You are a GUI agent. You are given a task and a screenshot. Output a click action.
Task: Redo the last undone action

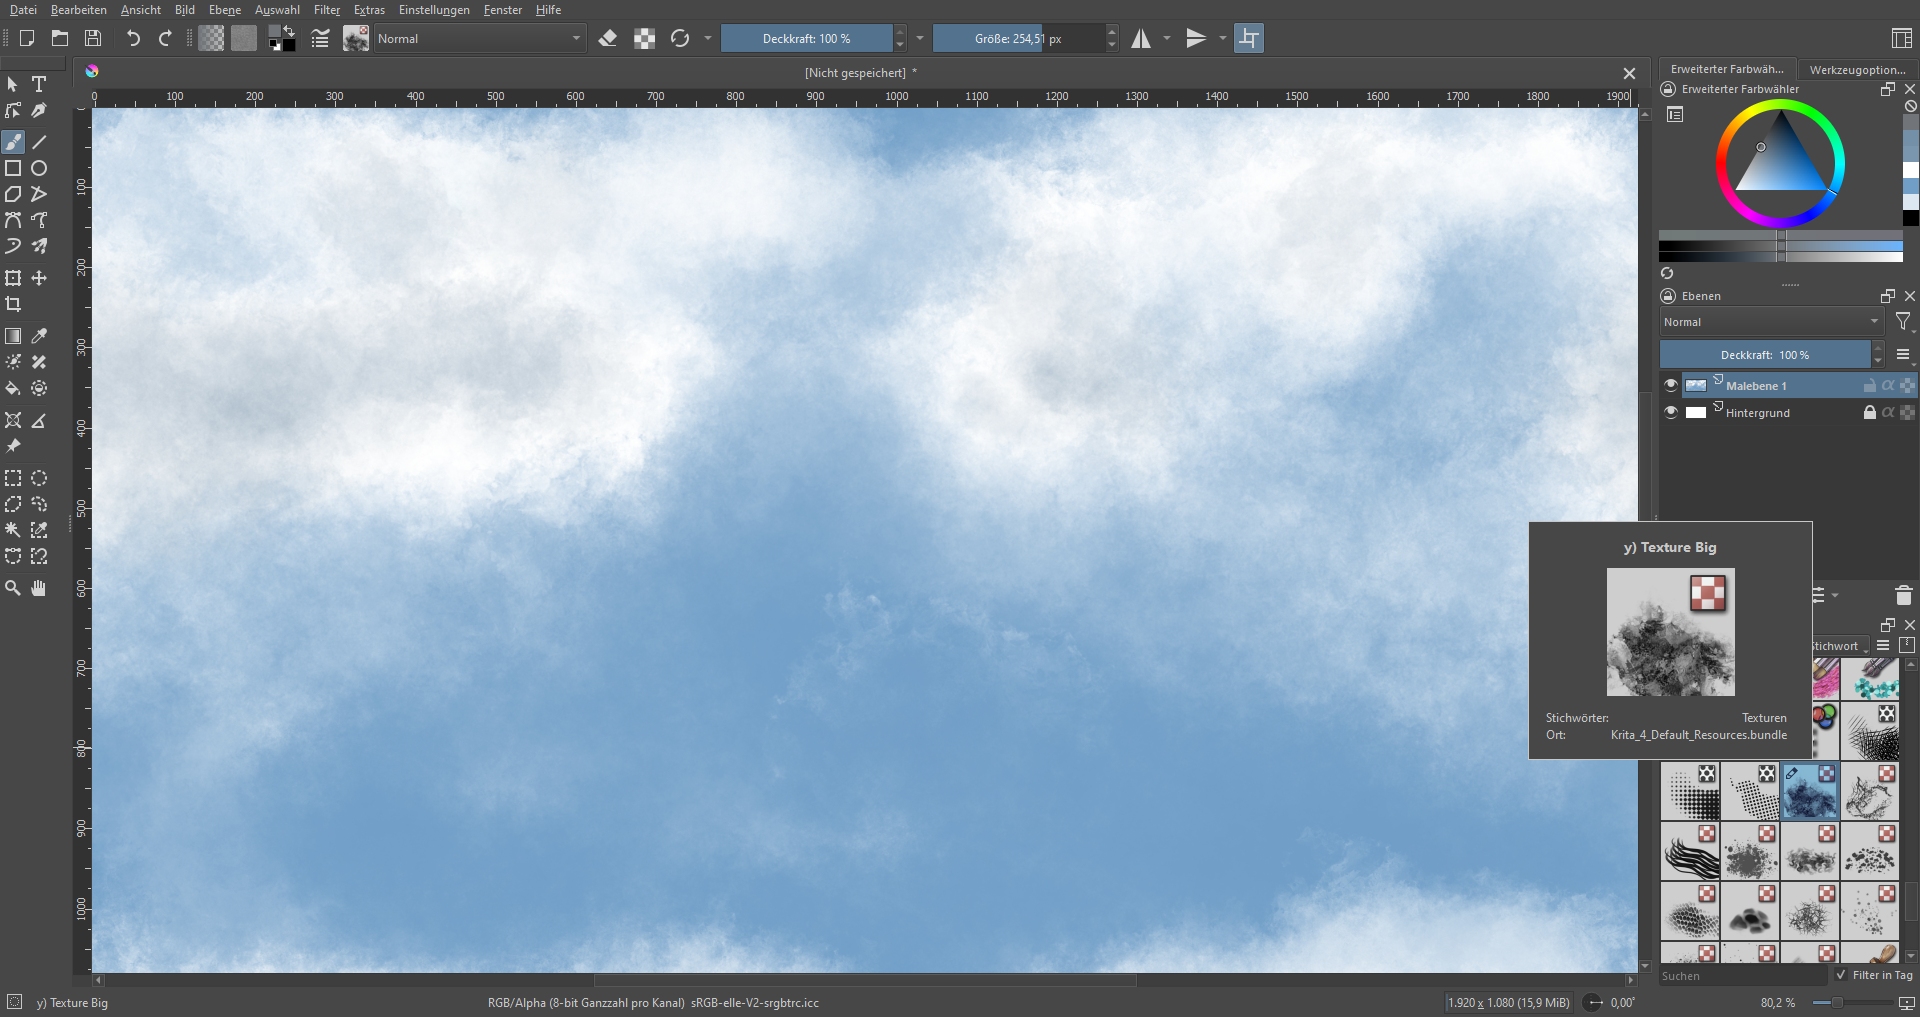pyautogui.click(x=166, y=38)
